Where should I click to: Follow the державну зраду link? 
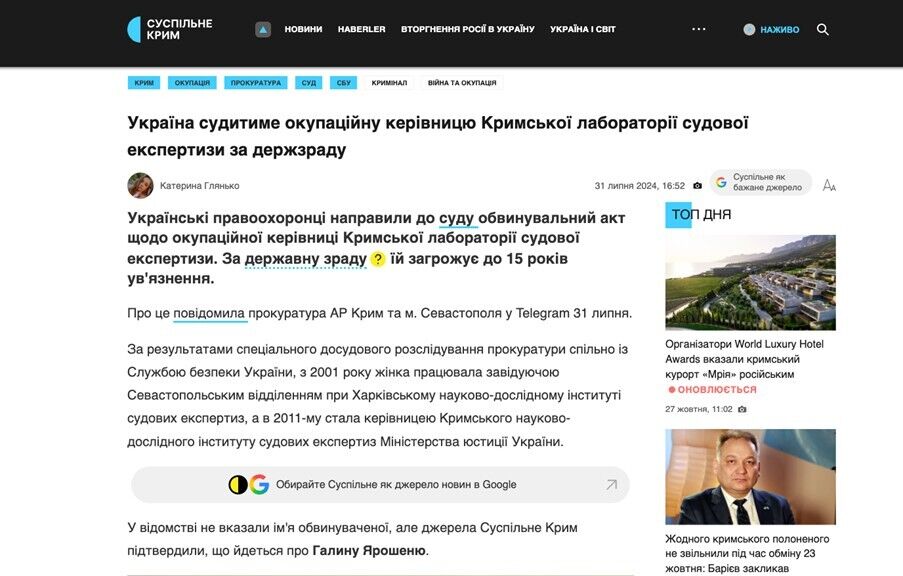[x=306, y=259]
